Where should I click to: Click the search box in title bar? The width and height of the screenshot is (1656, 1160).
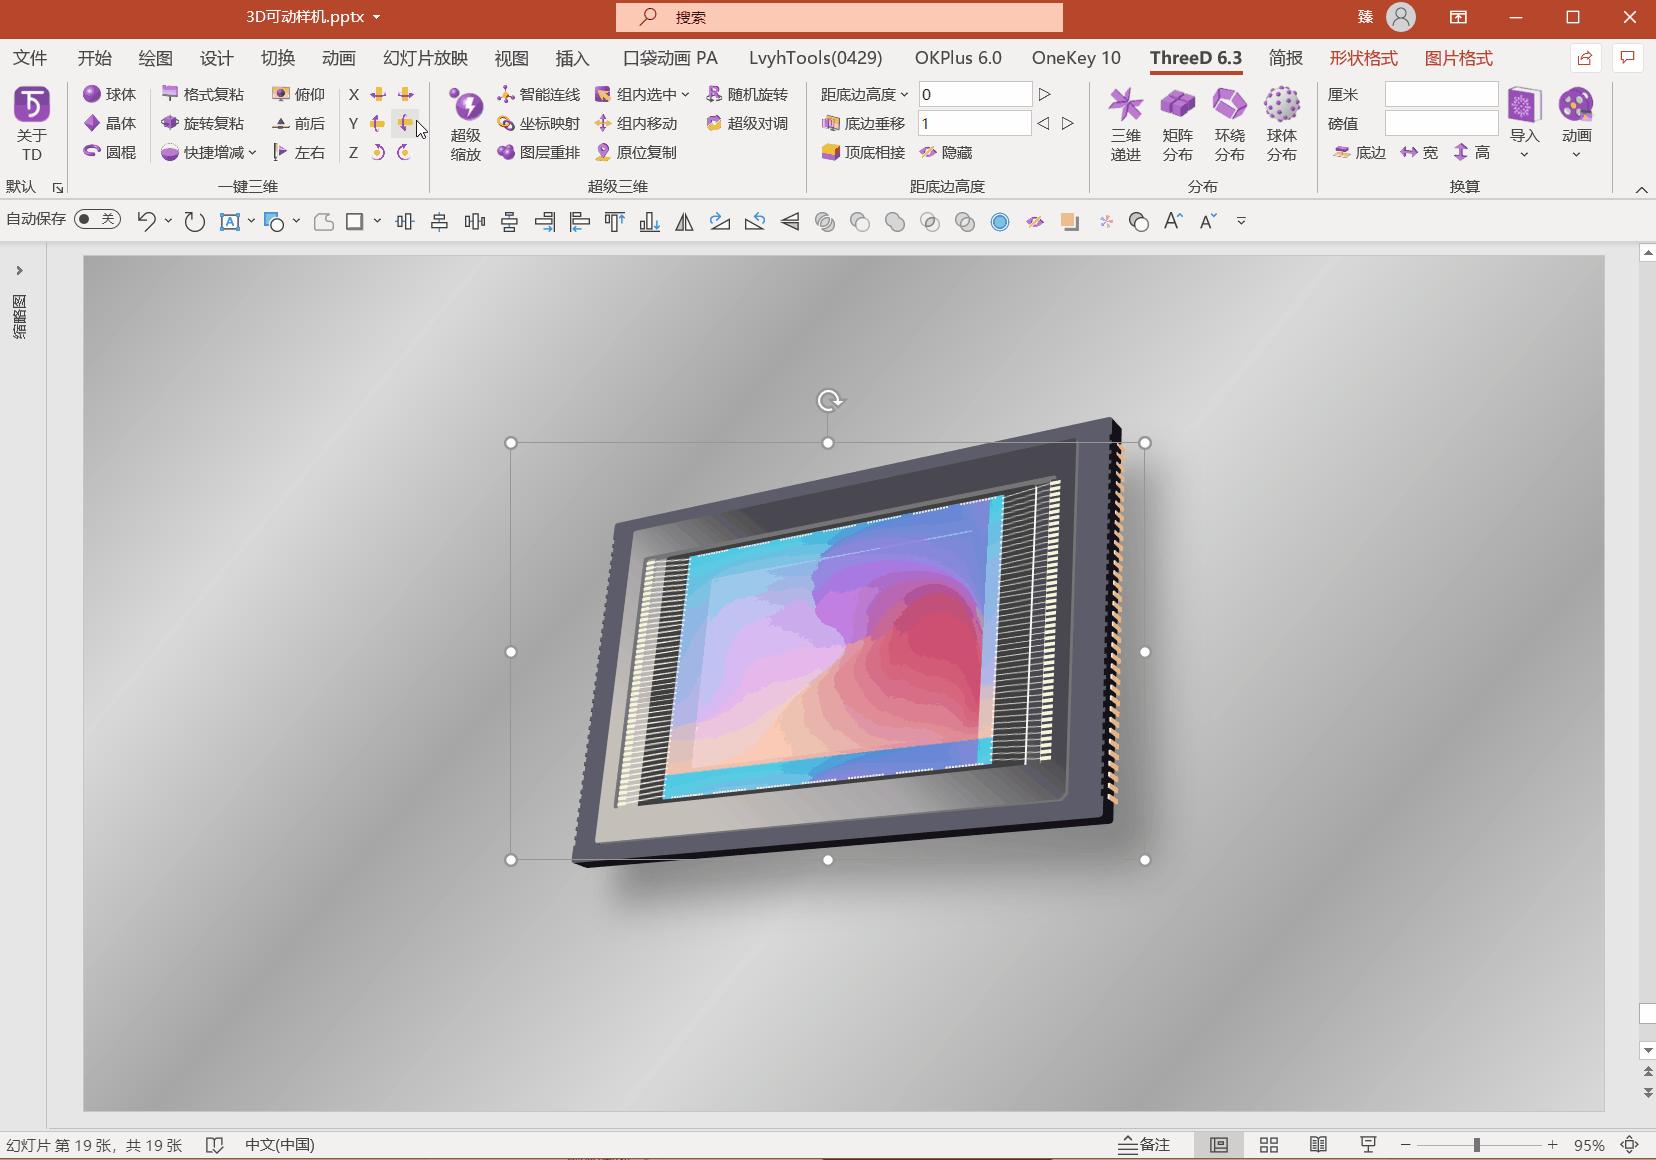click(839, 17)
